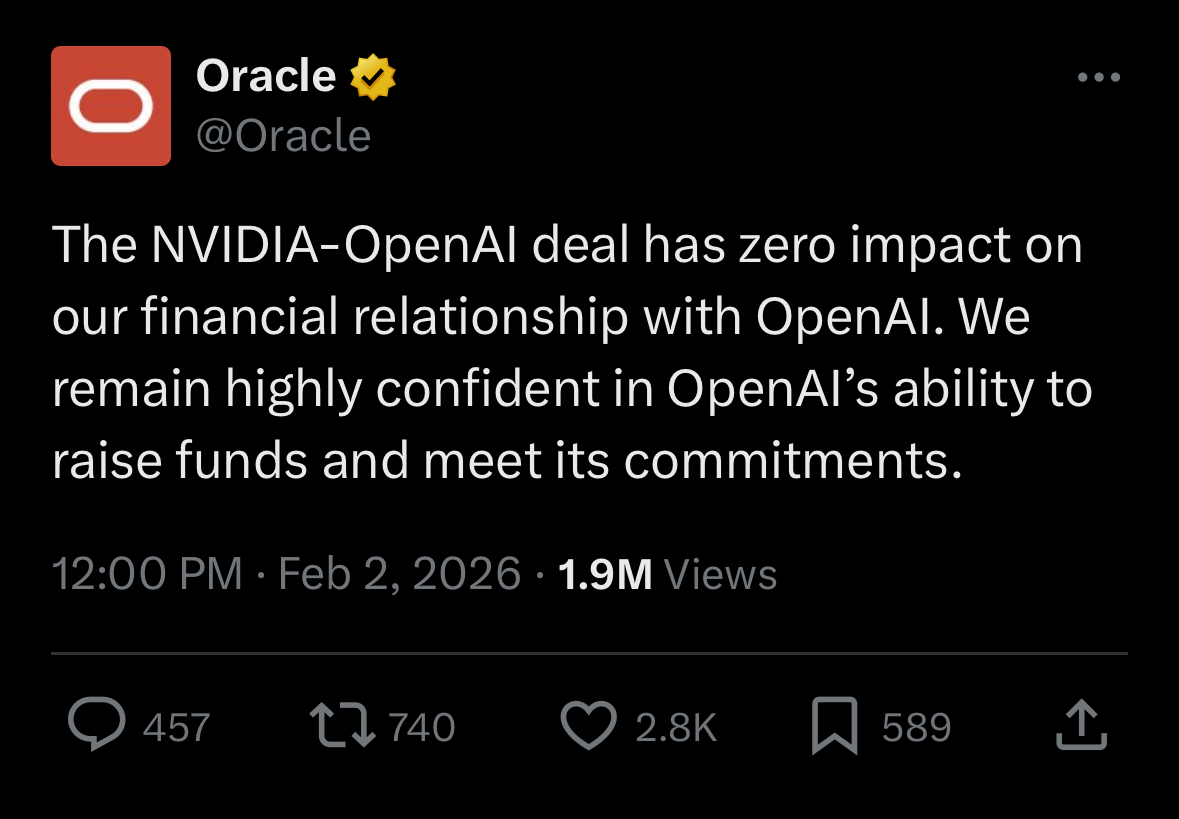This screenshot has width=1179, height=819.
Task: Click the Feb 2, 2026 date
Action: pyautogui.click(x=399, y=574)
